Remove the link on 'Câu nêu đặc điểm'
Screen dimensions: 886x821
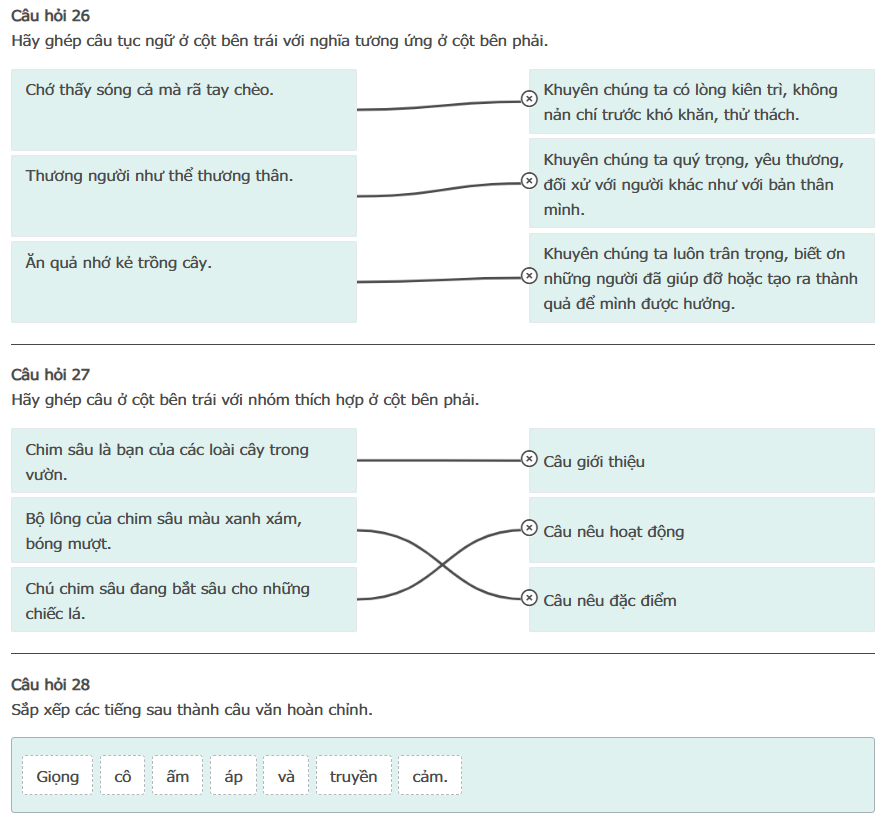[x=529, y=598]
